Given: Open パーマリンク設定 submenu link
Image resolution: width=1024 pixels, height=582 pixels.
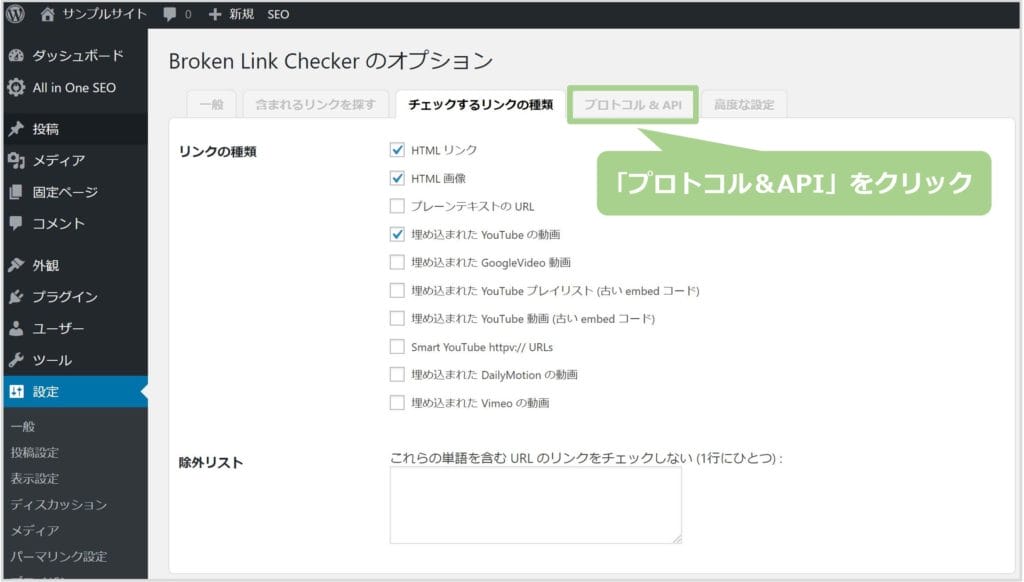Looking at the screenshot, I should tap(59, 557).
